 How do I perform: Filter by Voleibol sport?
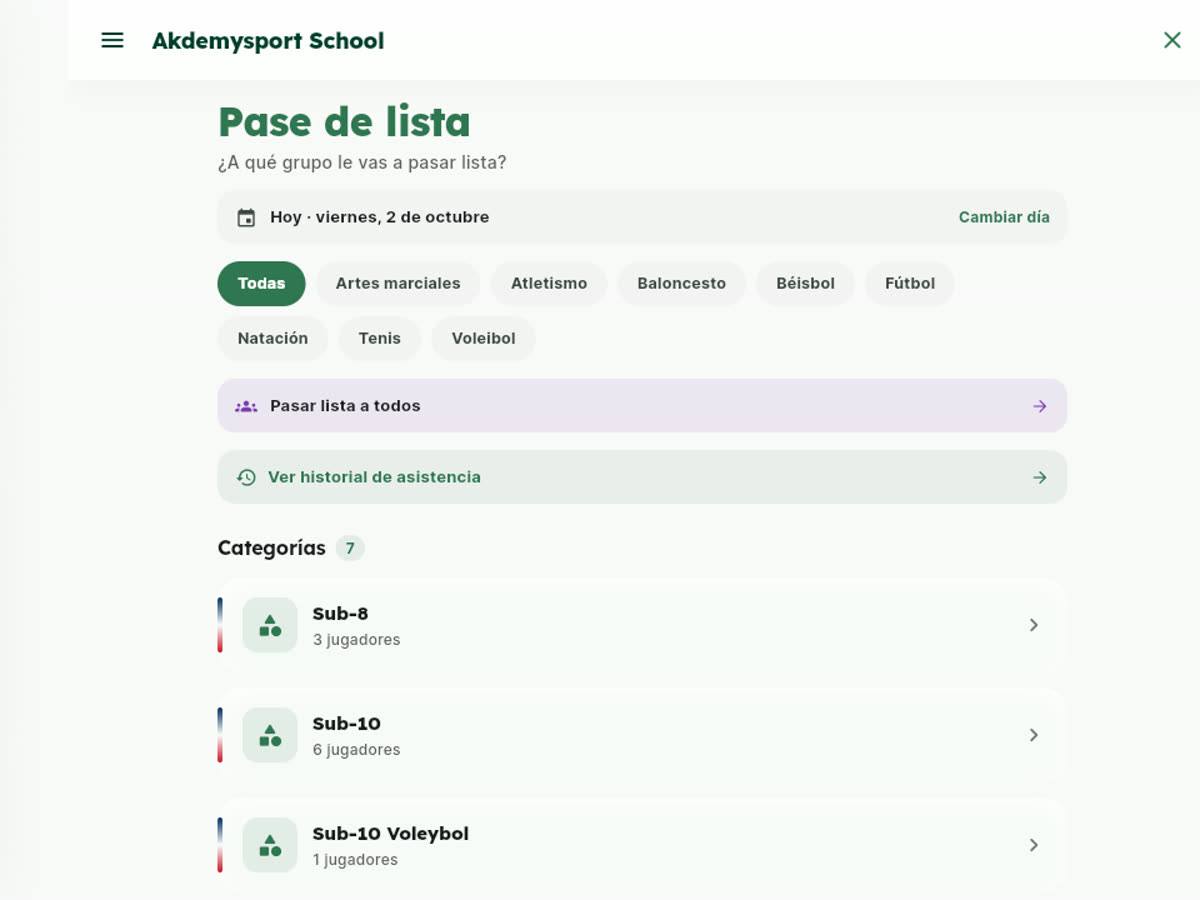point(484,338)
